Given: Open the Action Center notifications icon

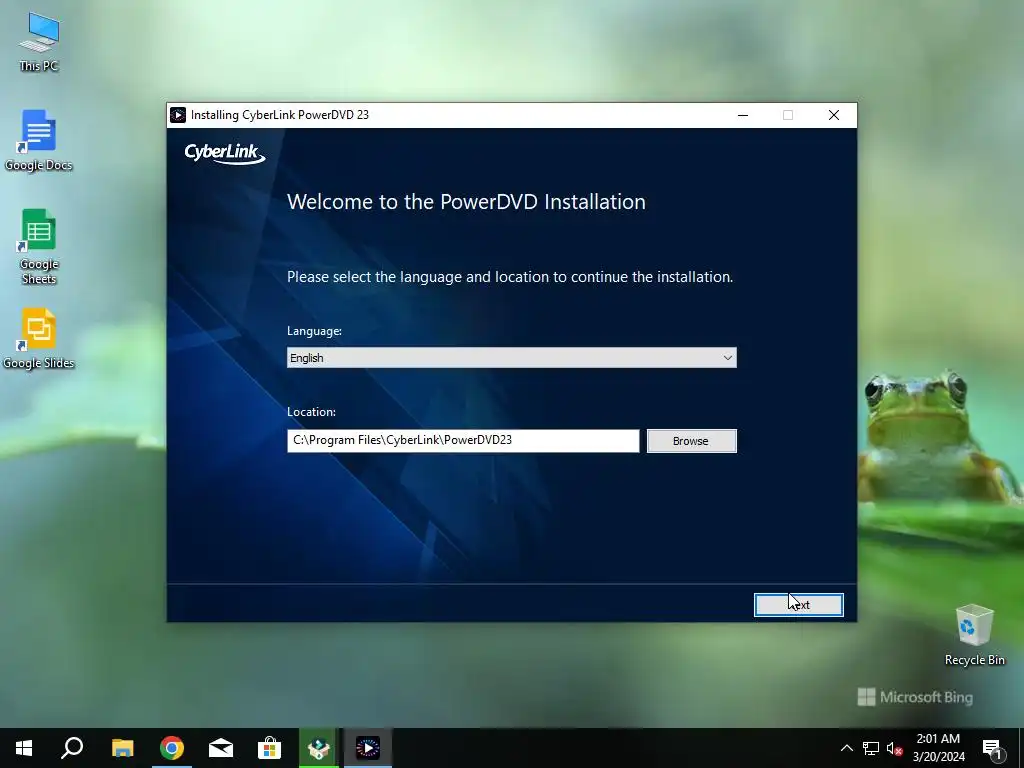Looking at the screenshot, I should point(992,748).
